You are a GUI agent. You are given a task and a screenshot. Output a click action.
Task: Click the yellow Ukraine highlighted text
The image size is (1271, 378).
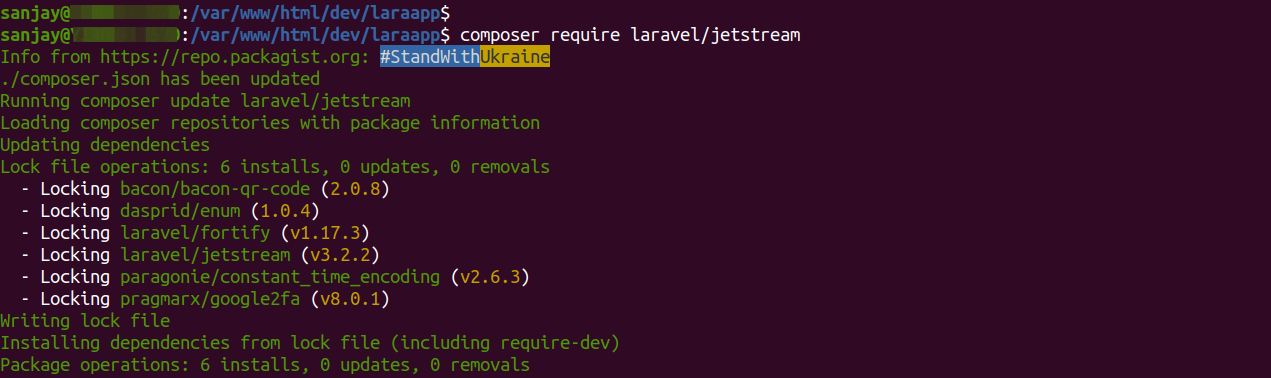515,56
